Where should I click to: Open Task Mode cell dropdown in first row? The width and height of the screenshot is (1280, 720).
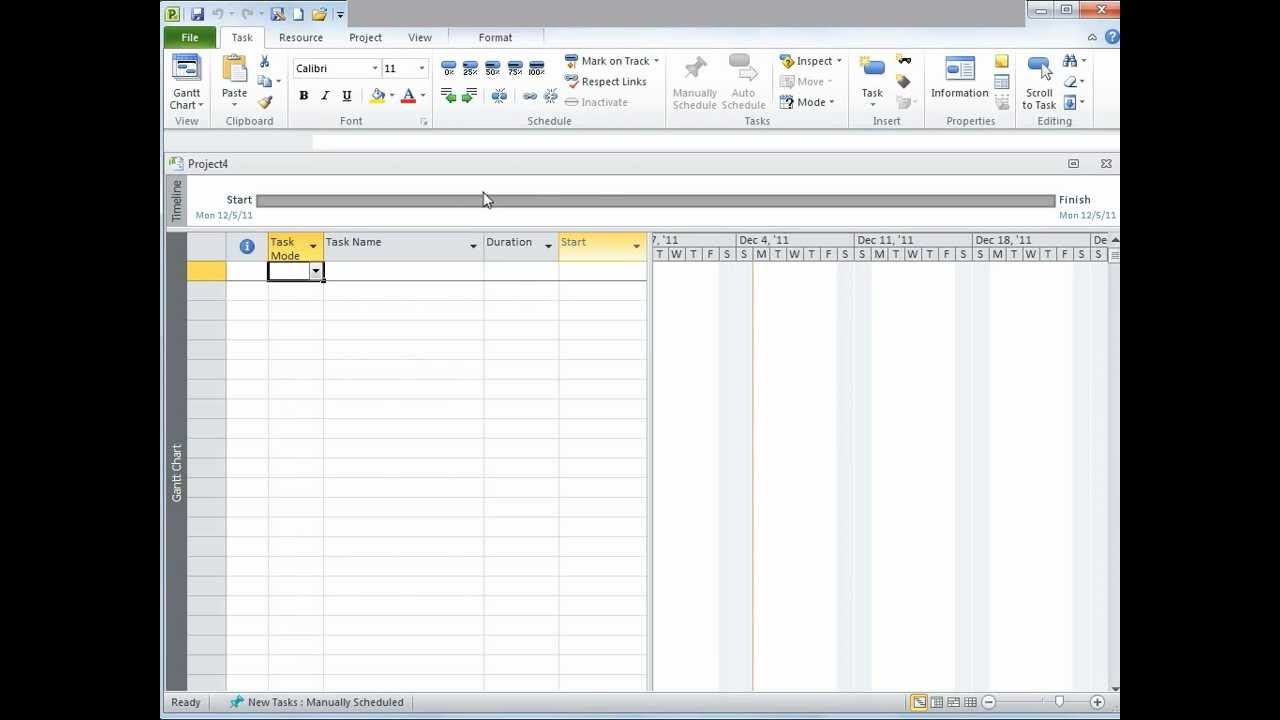(x=316, y=272)
